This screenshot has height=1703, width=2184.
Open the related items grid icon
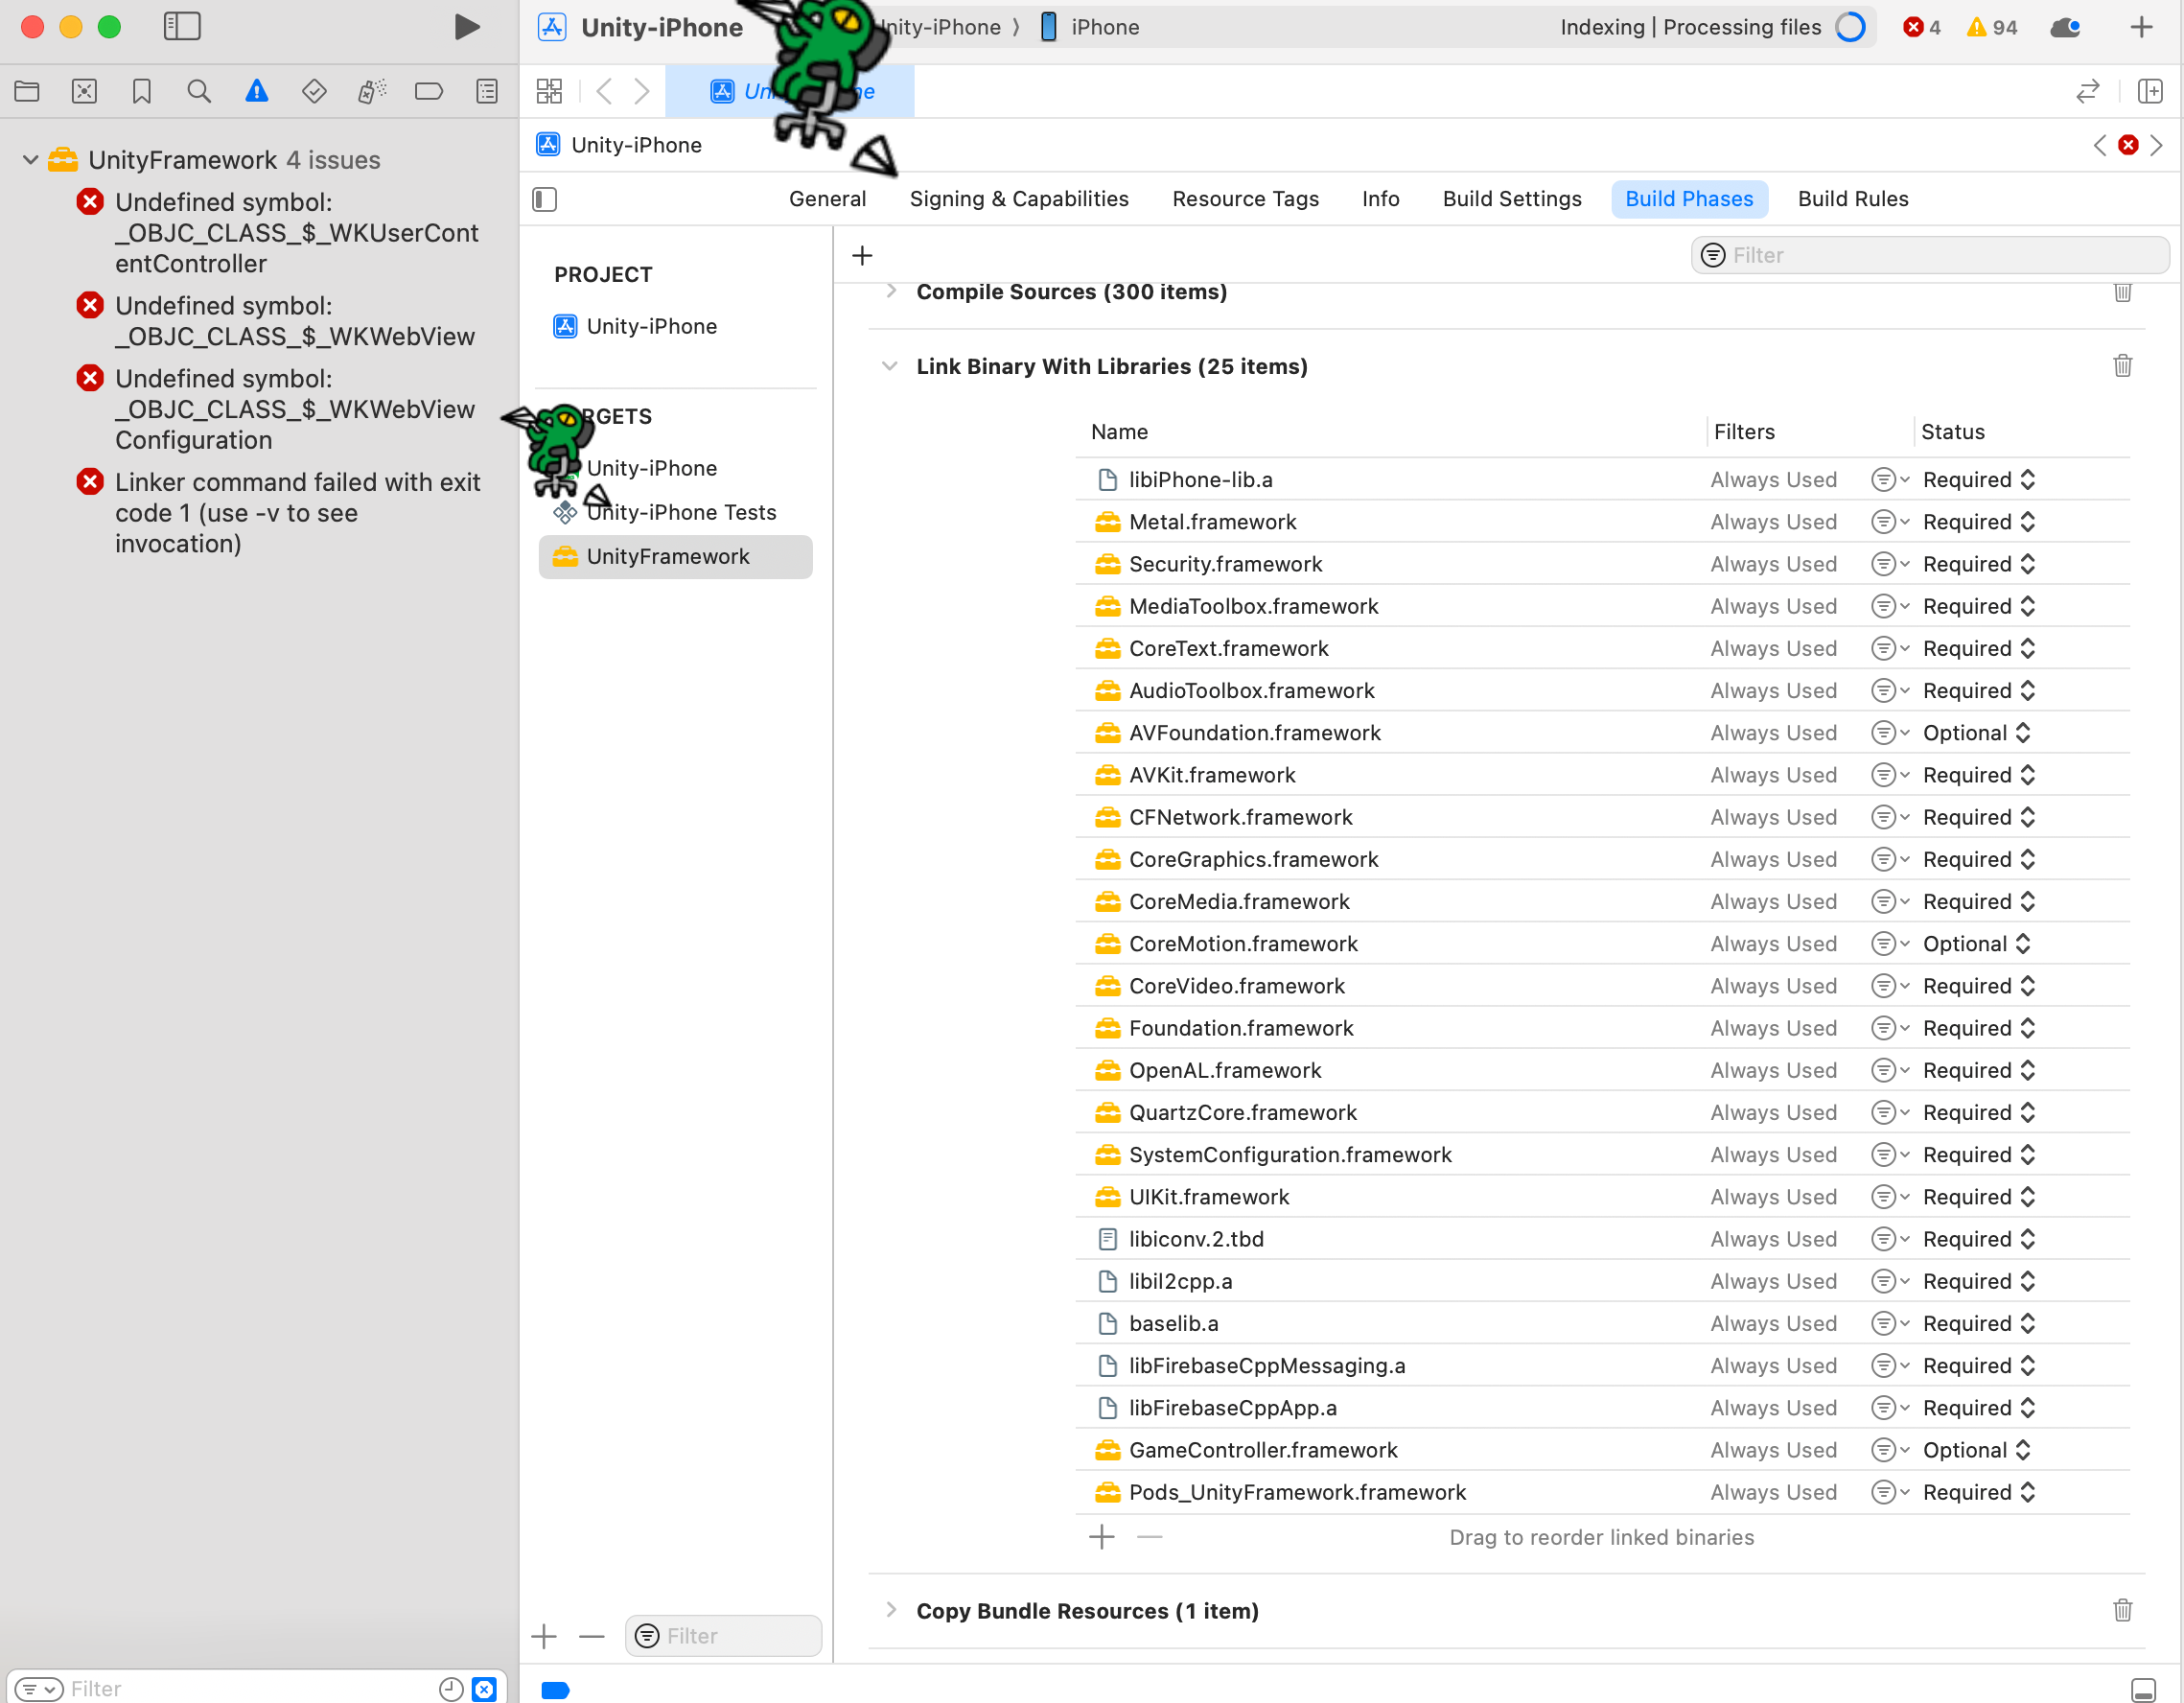549,92
